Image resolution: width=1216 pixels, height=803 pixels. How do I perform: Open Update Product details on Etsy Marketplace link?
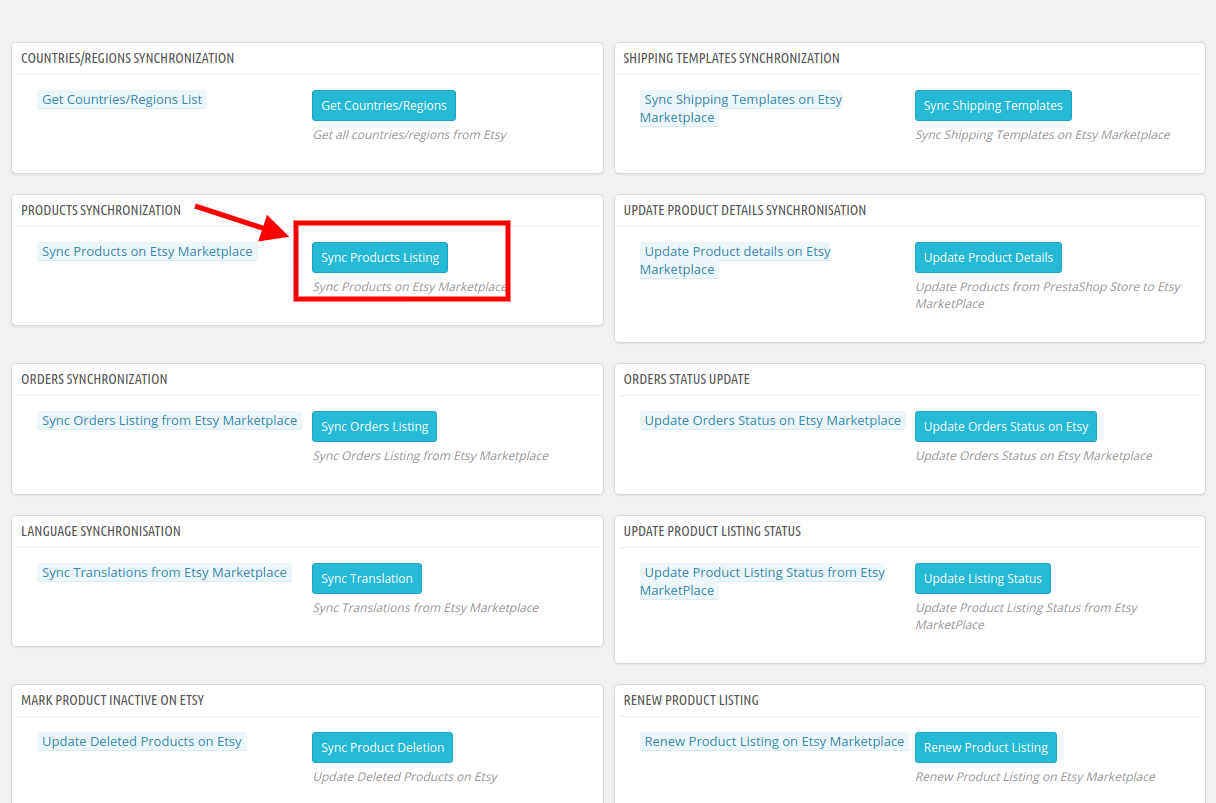click(x=736, y=261)
